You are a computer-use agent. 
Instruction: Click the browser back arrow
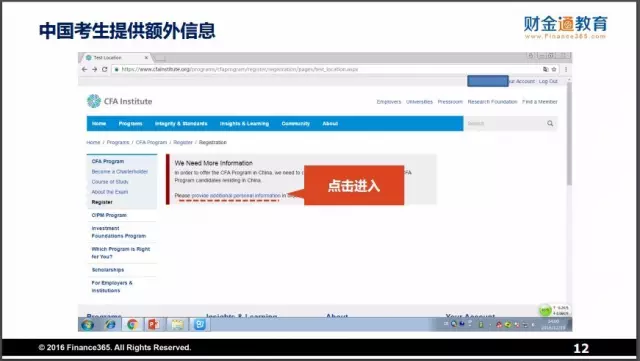pyautogui.click(x=84, y=69)
